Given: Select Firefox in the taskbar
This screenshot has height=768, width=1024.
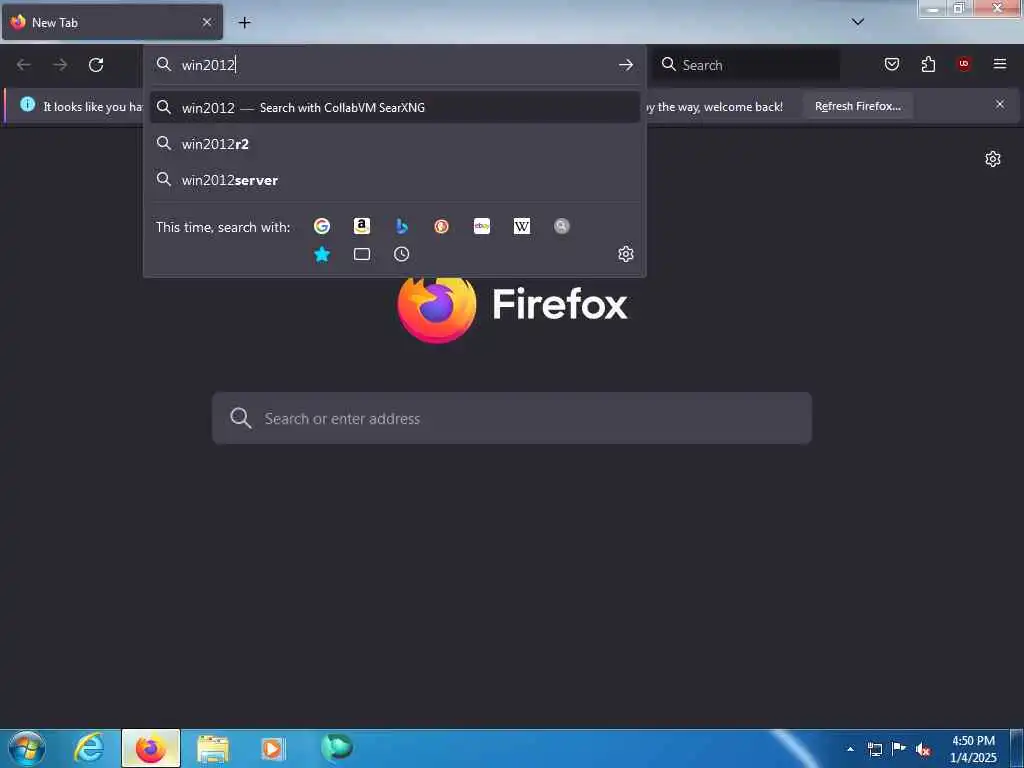Looking at the screenshot, I should point(151,748).
